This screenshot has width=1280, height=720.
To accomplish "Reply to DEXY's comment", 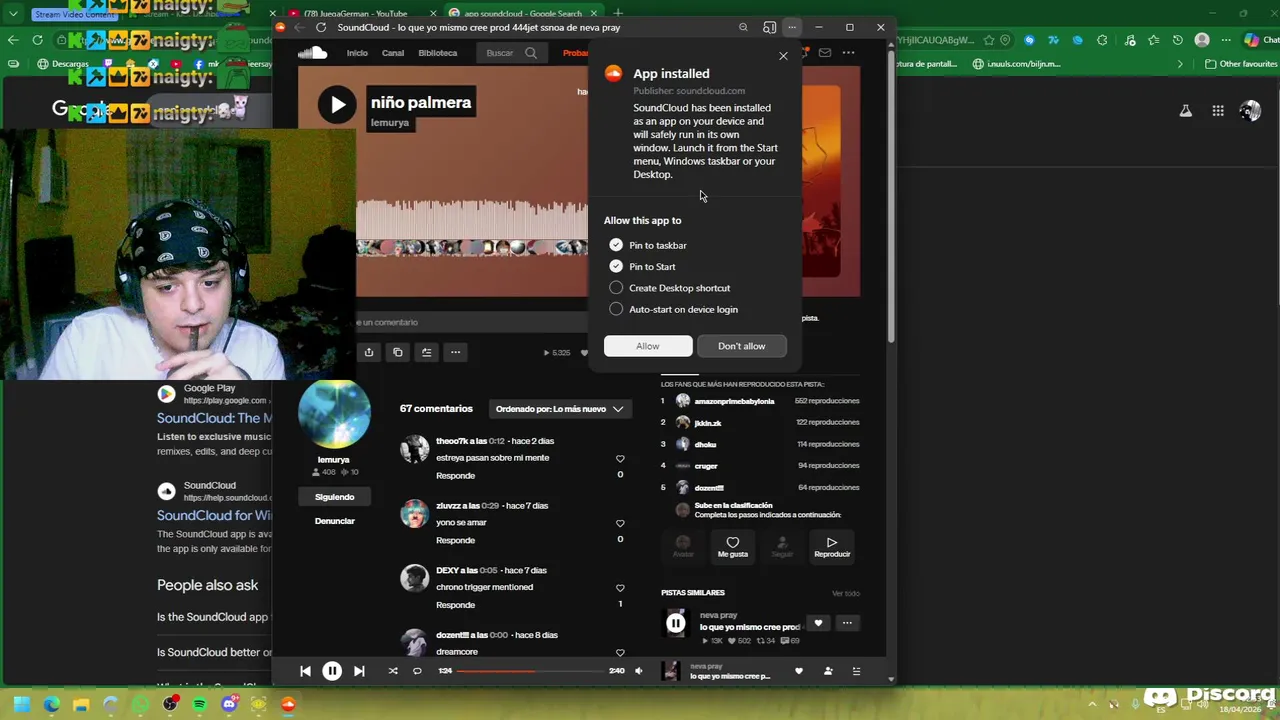I will pos(455,605).
